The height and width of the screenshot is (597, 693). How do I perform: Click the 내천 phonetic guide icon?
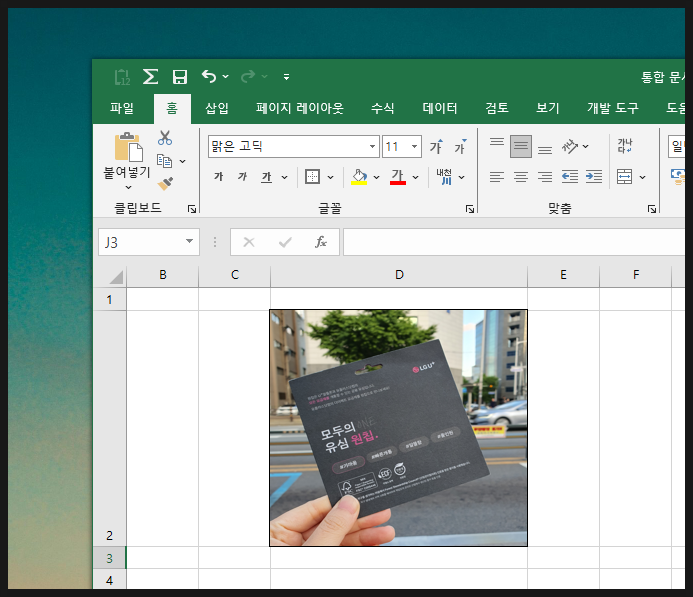click(444, 177)
